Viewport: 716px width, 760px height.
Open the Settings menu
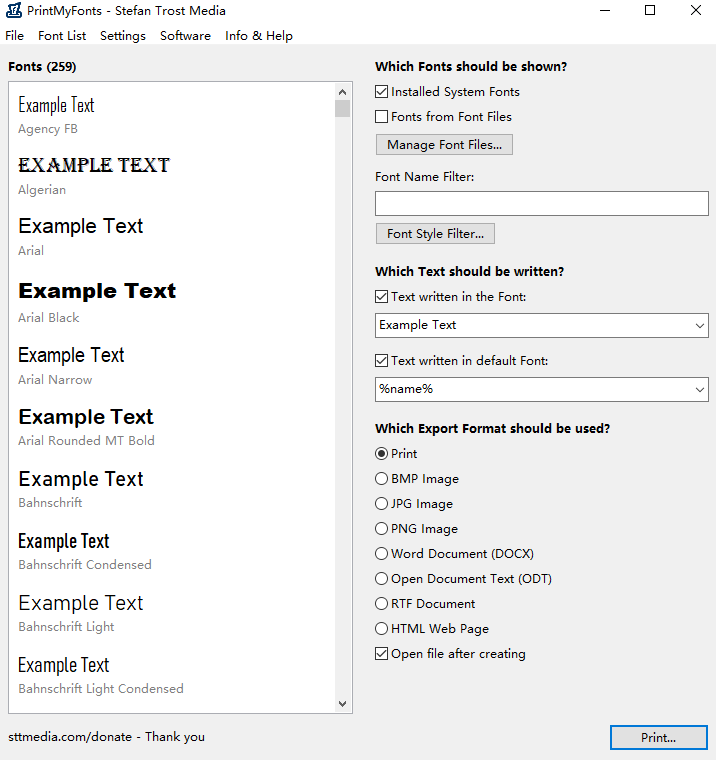pyautogui.click(x=123, y=36)
